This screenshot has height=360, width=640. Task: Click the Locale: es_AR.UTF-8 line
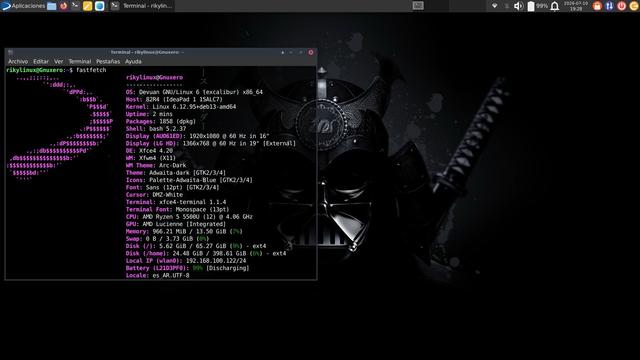point(158,276)
